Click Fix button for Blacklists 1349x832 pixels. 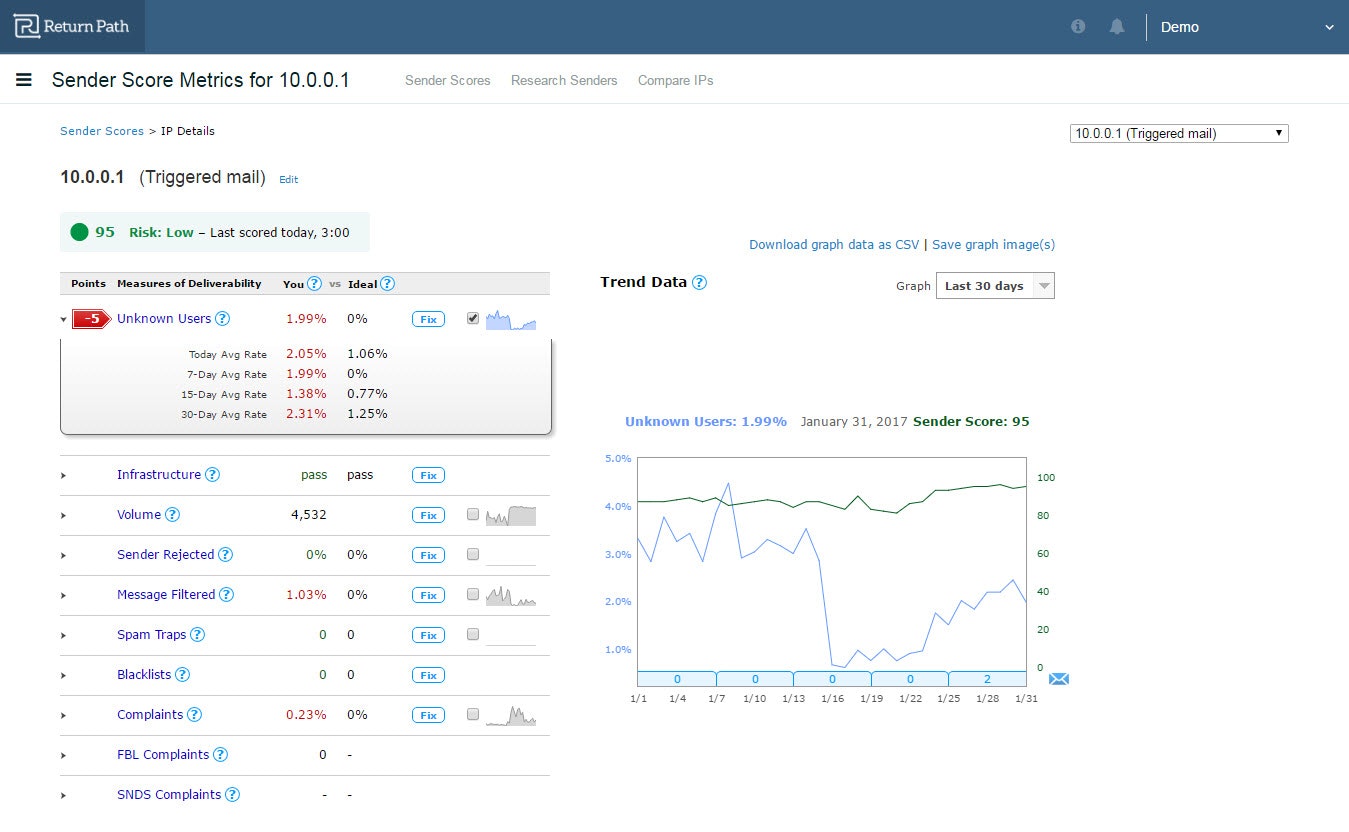coord(428,676)
